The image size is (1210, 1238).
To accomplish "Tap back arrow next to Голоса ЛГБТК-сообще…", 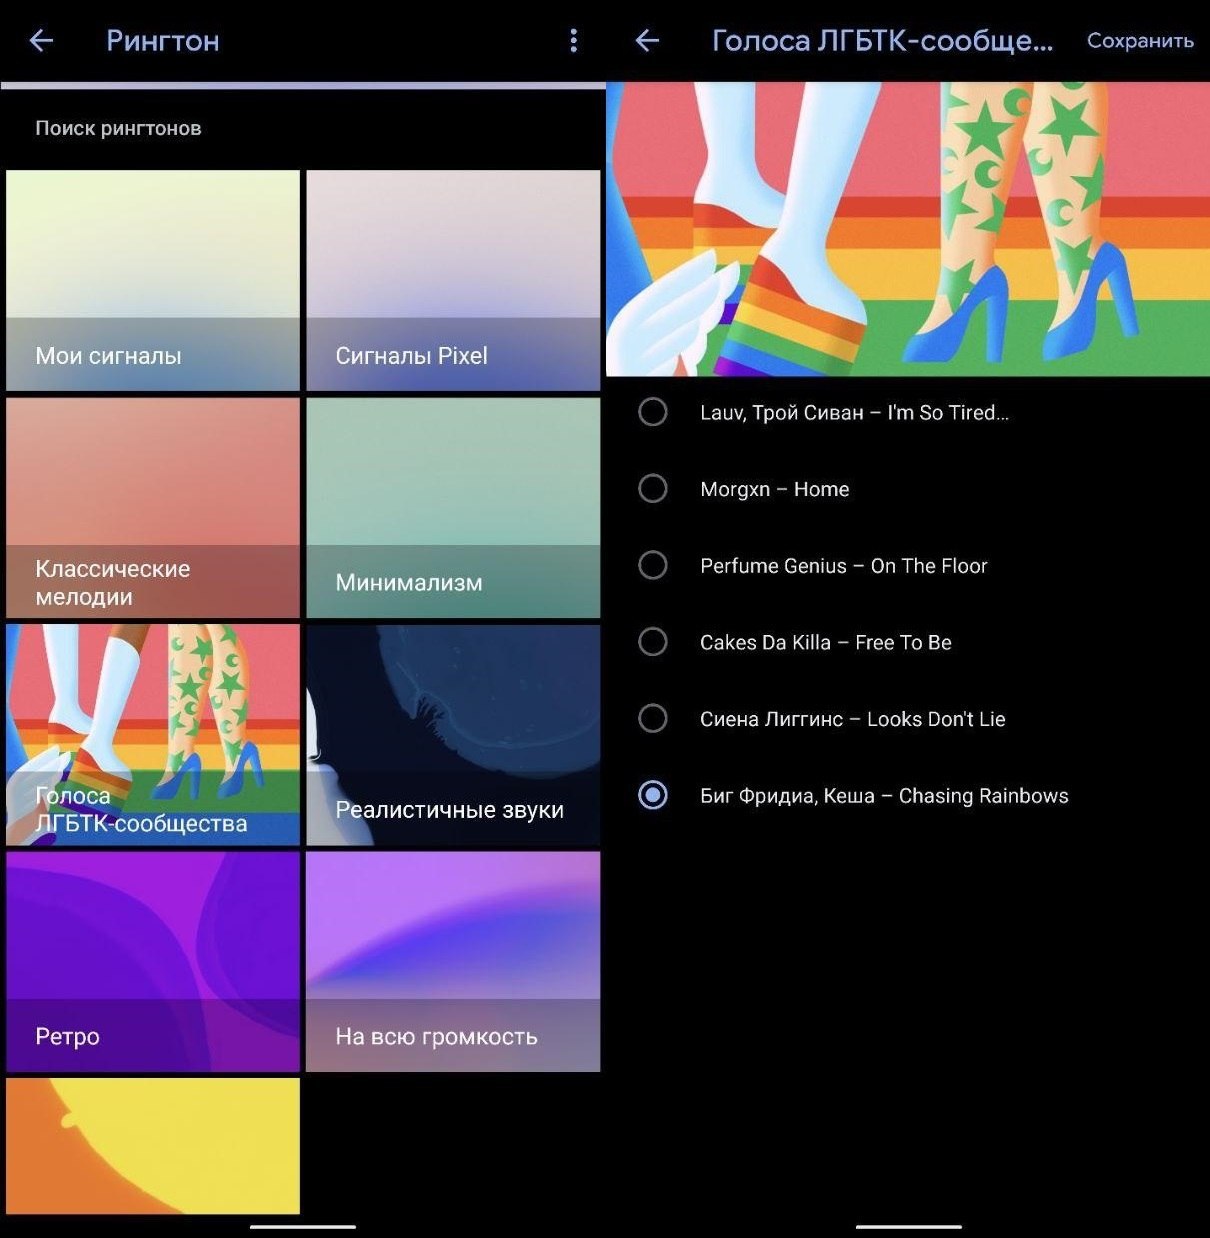I will (647, 41).
